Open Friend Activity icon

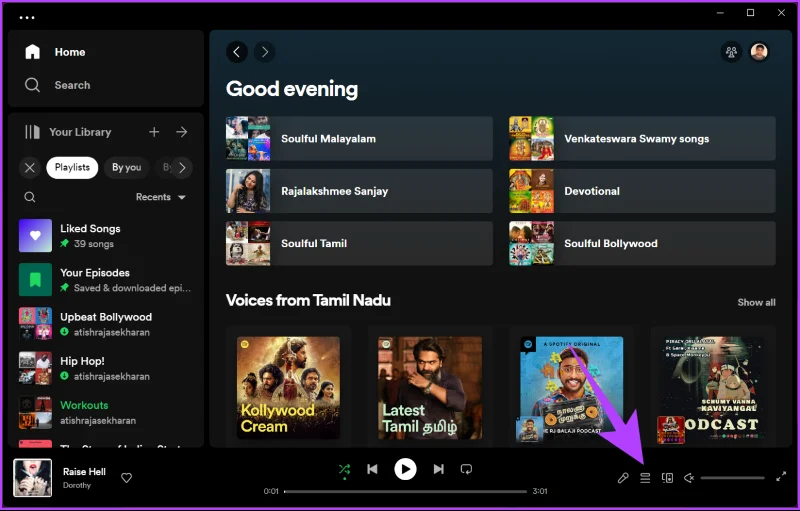(x=731, y=52)
